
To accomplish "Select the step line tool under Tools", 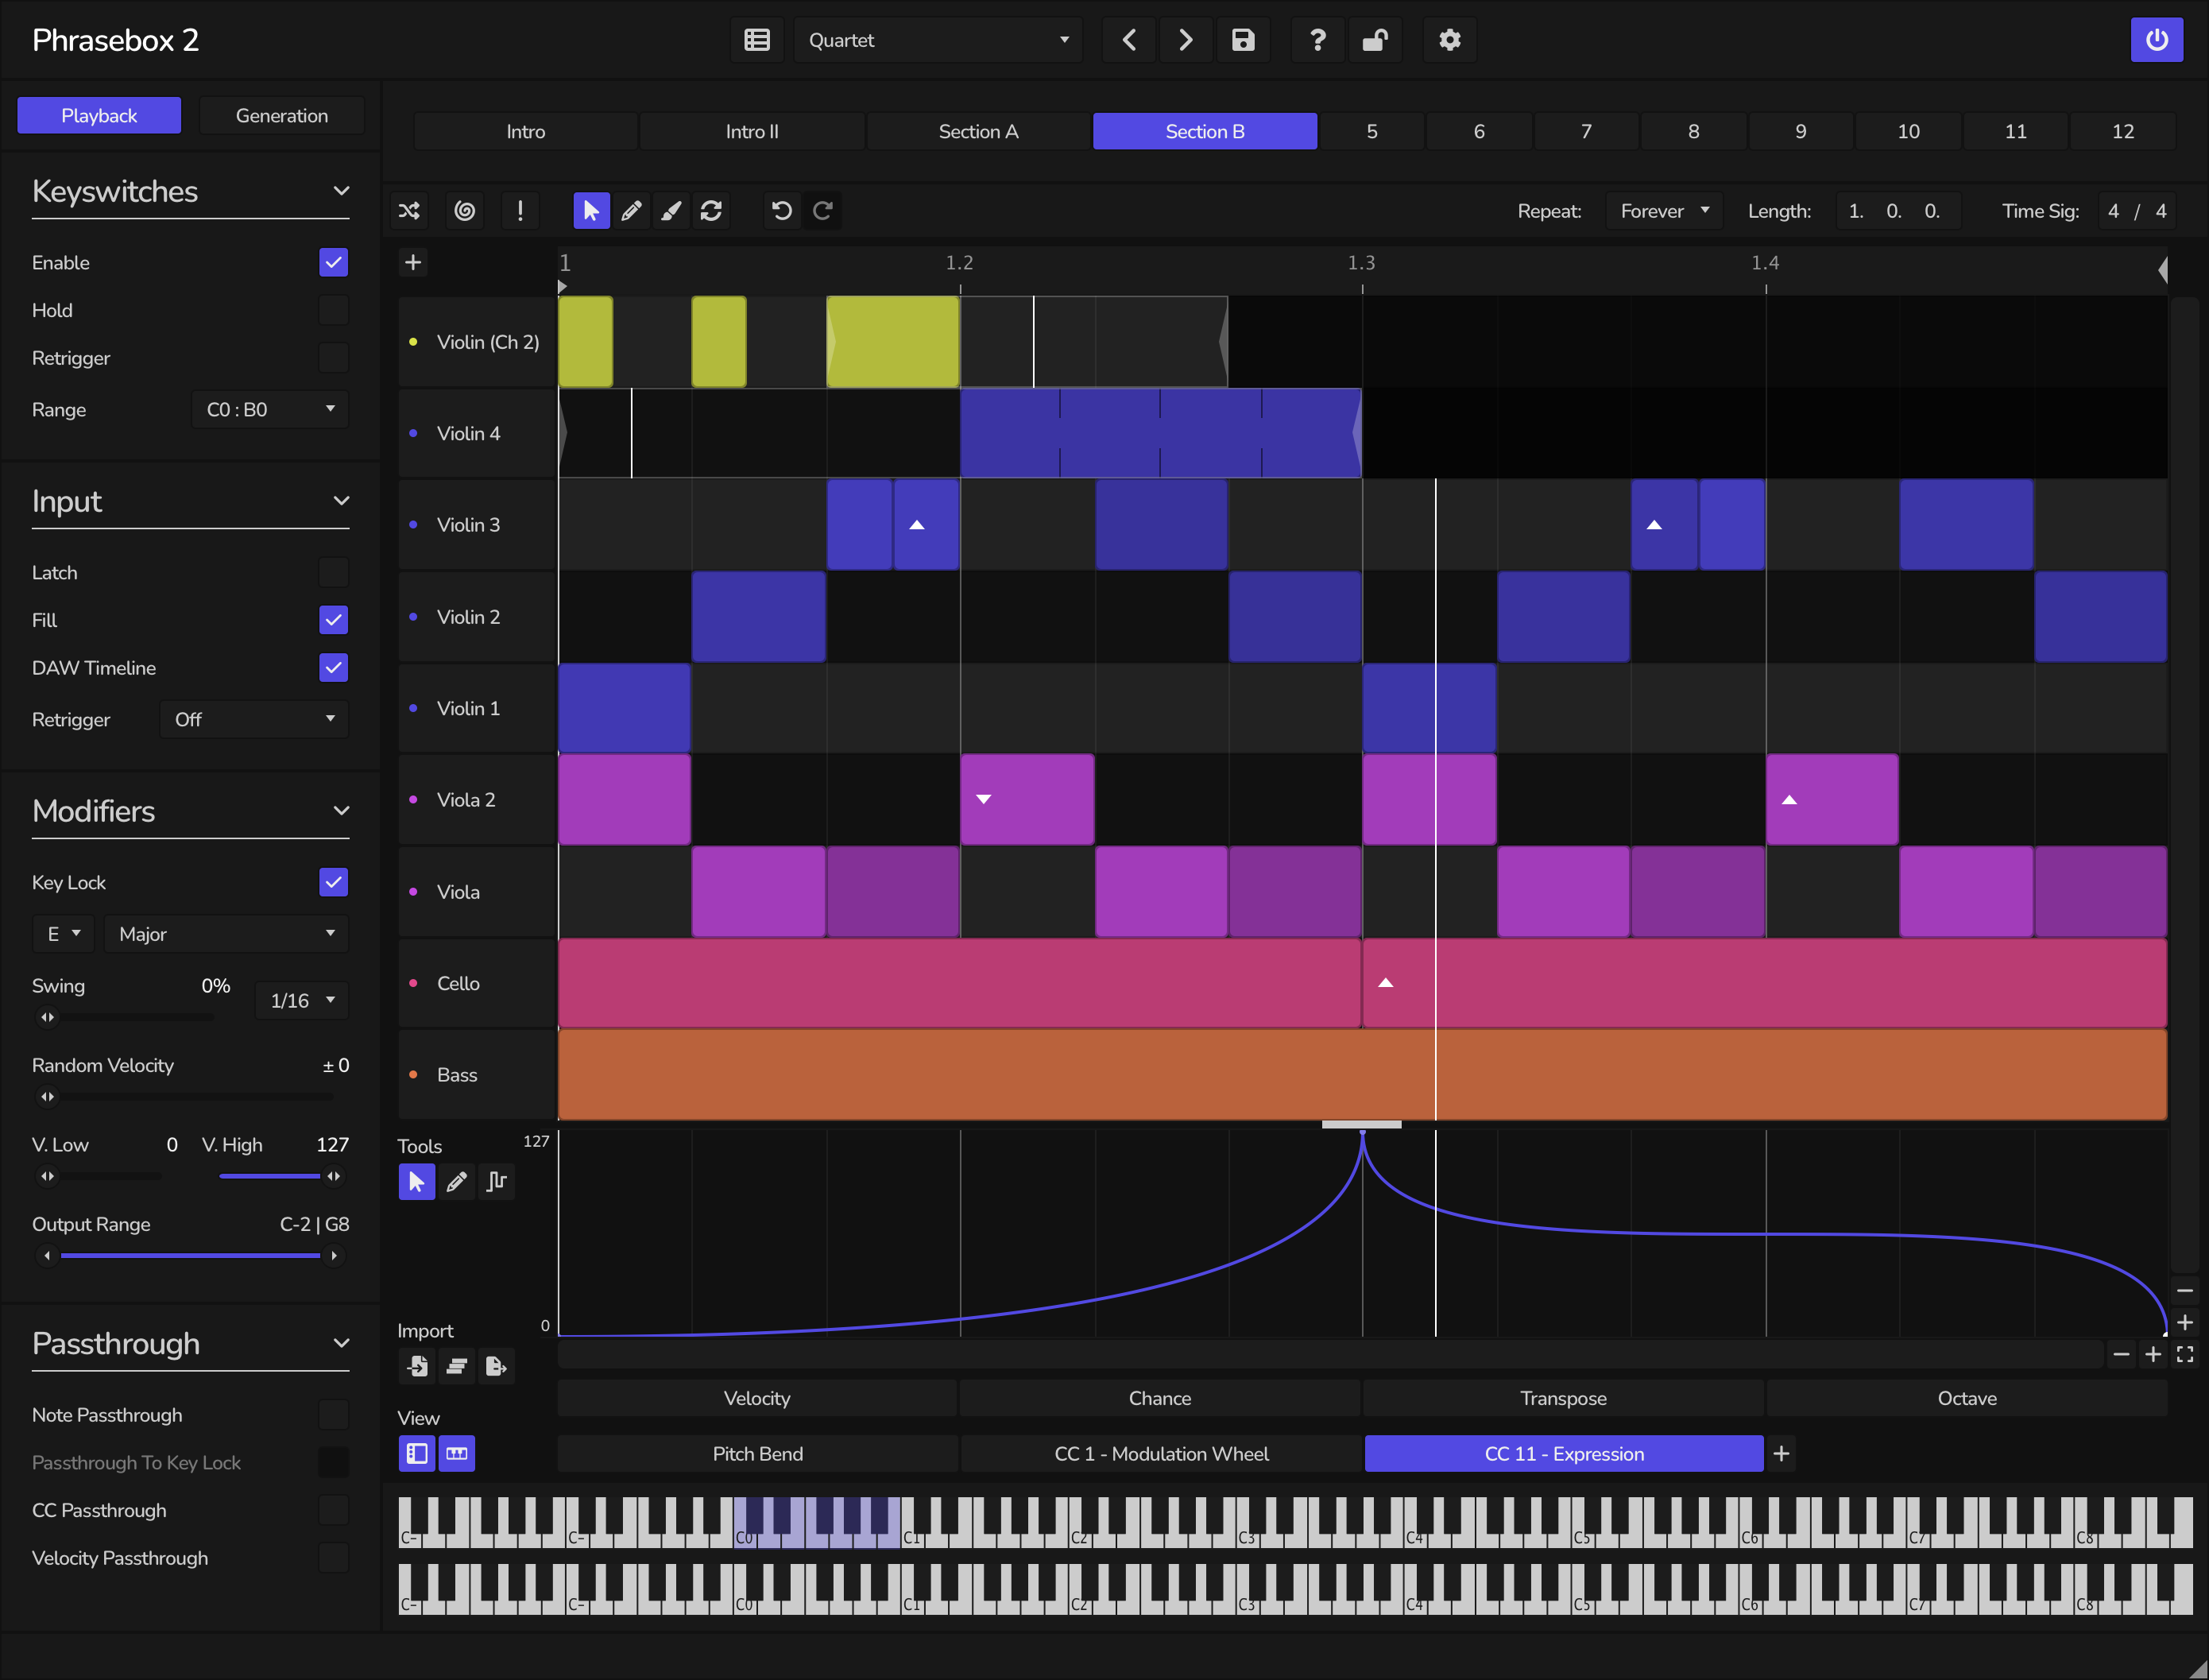I will tap(497, 1182).
